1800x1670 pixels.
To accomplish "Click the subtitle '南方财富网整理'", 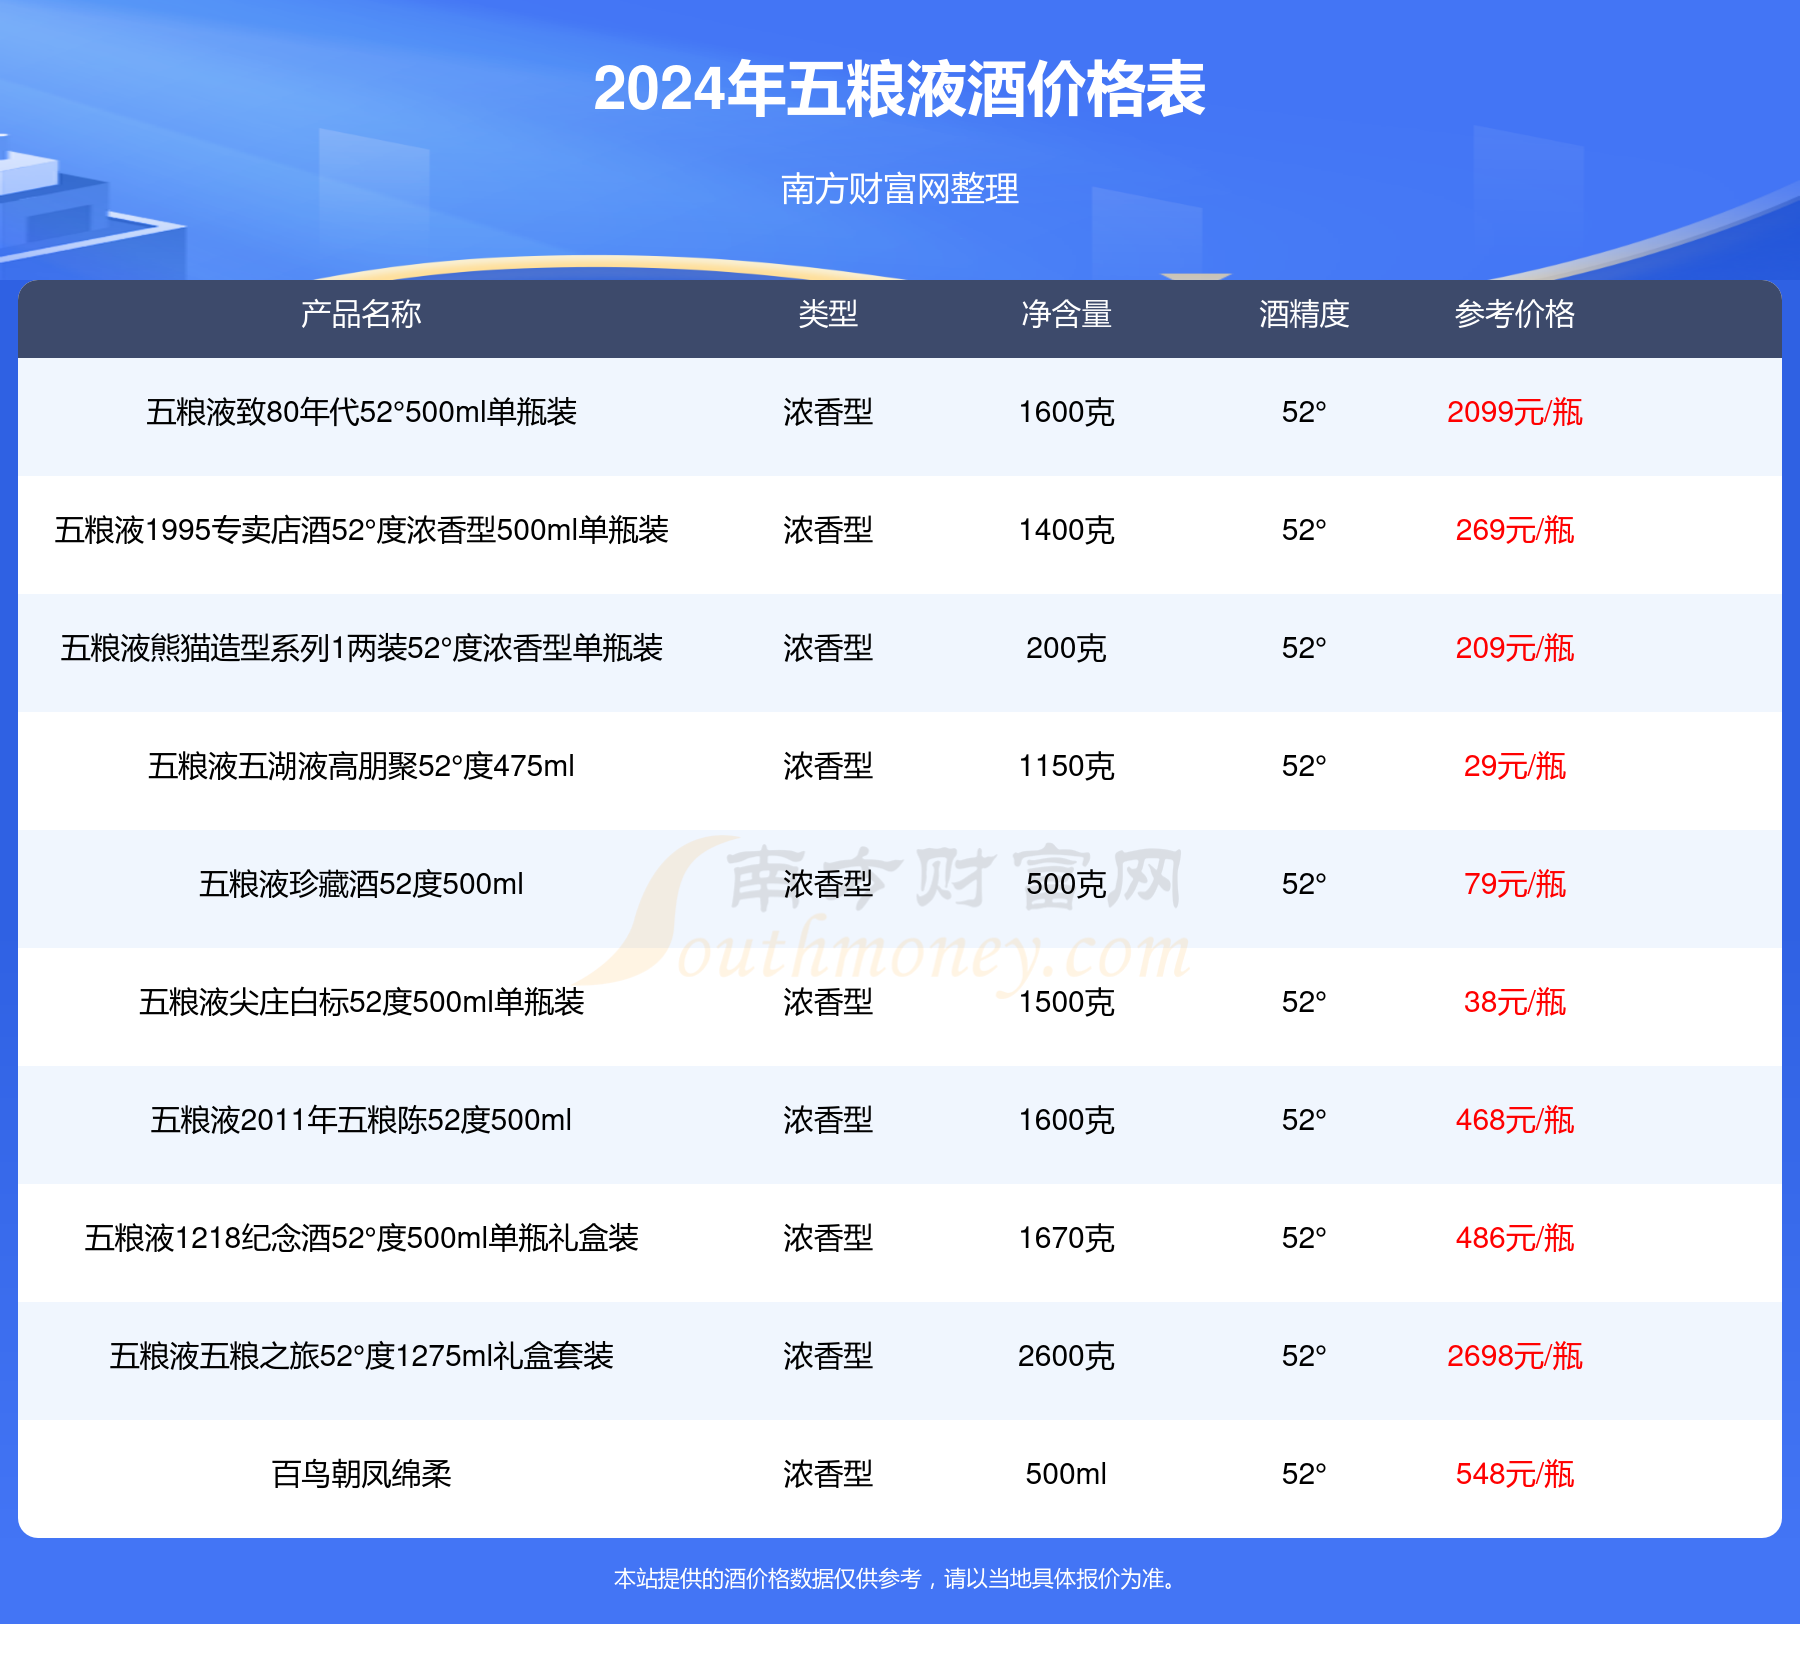I will [899, 188].
